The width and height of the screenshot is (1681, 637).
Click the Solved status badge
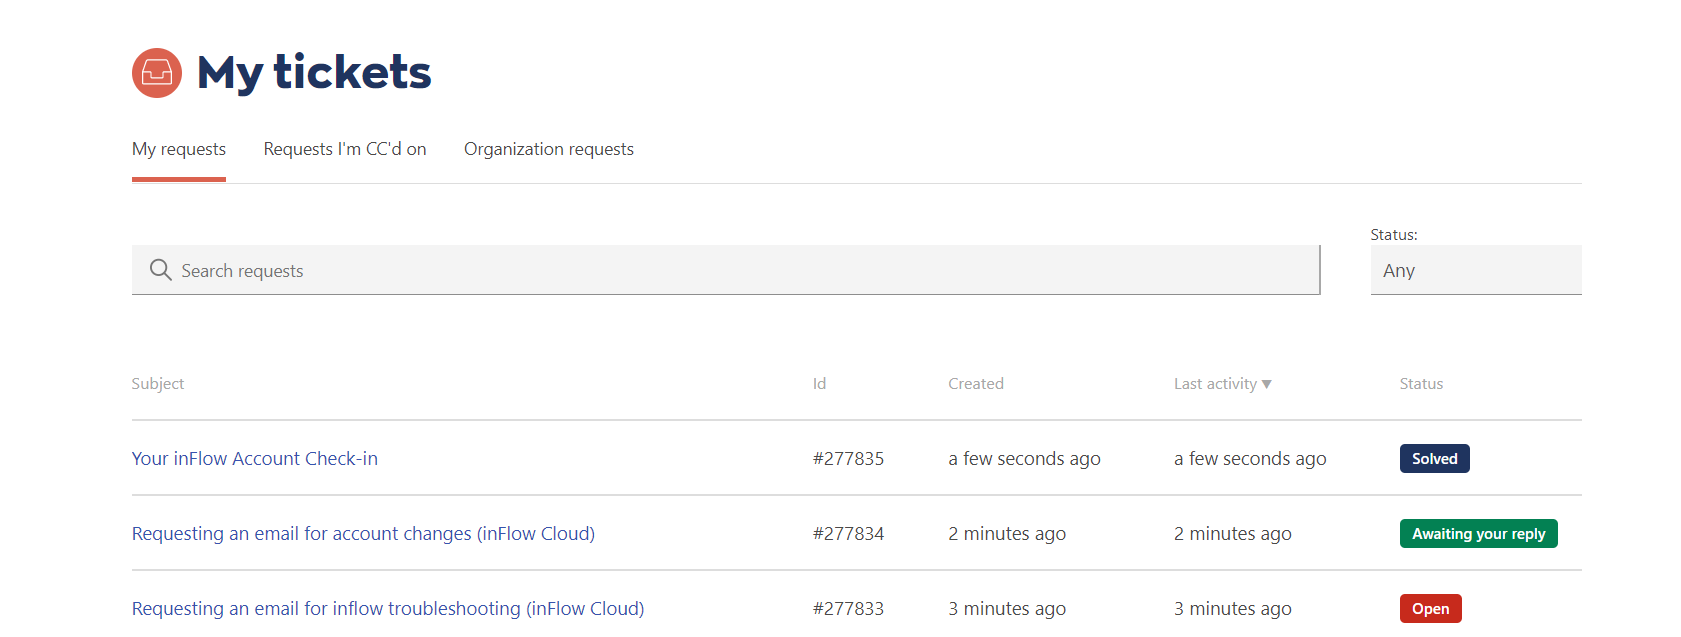1435,459
